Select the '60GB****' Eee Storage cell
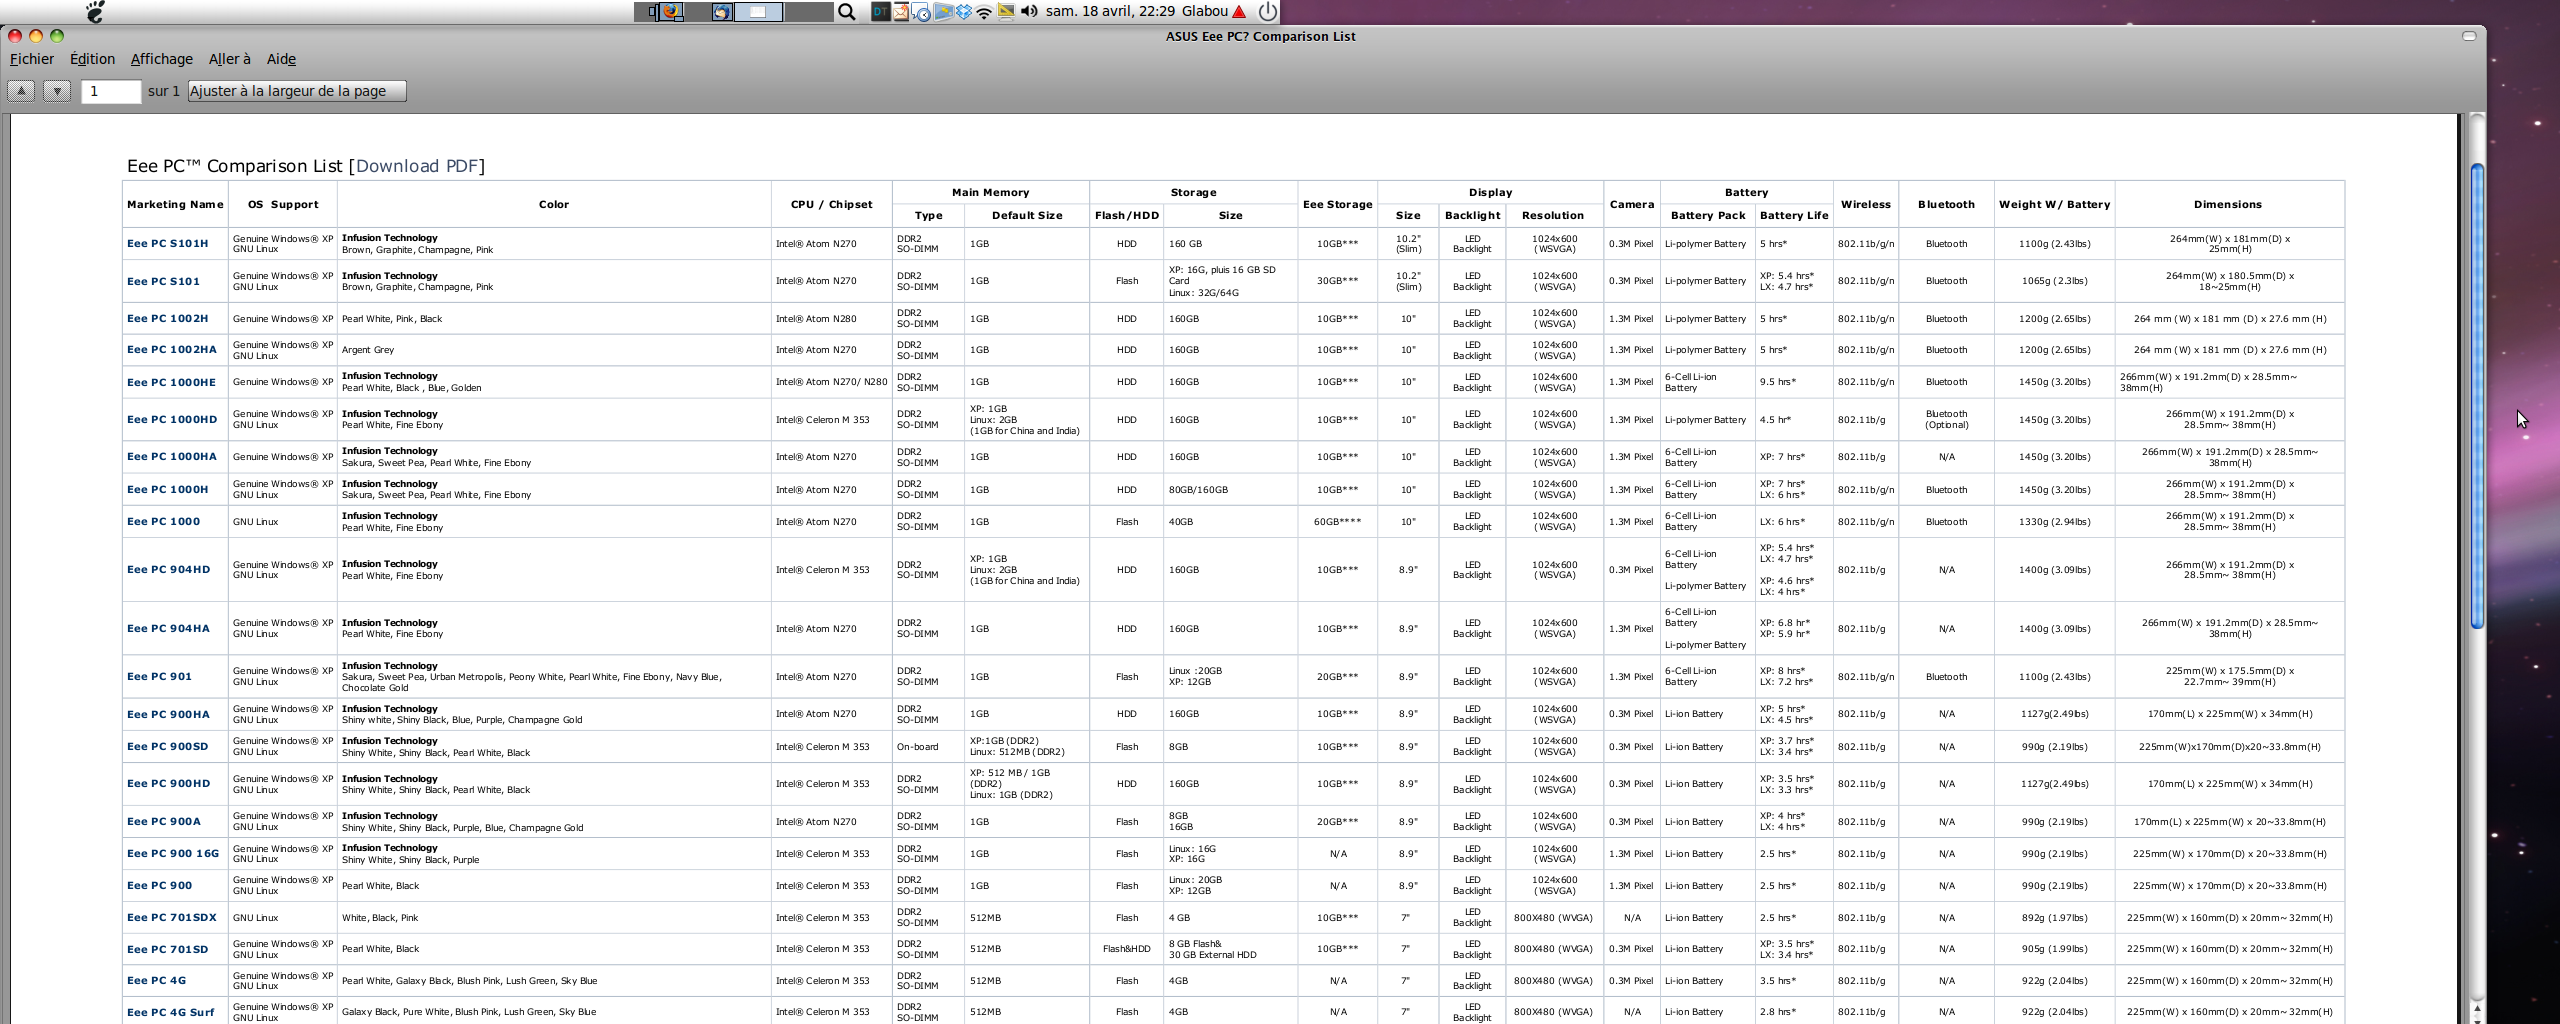 tap(1337, 522)
